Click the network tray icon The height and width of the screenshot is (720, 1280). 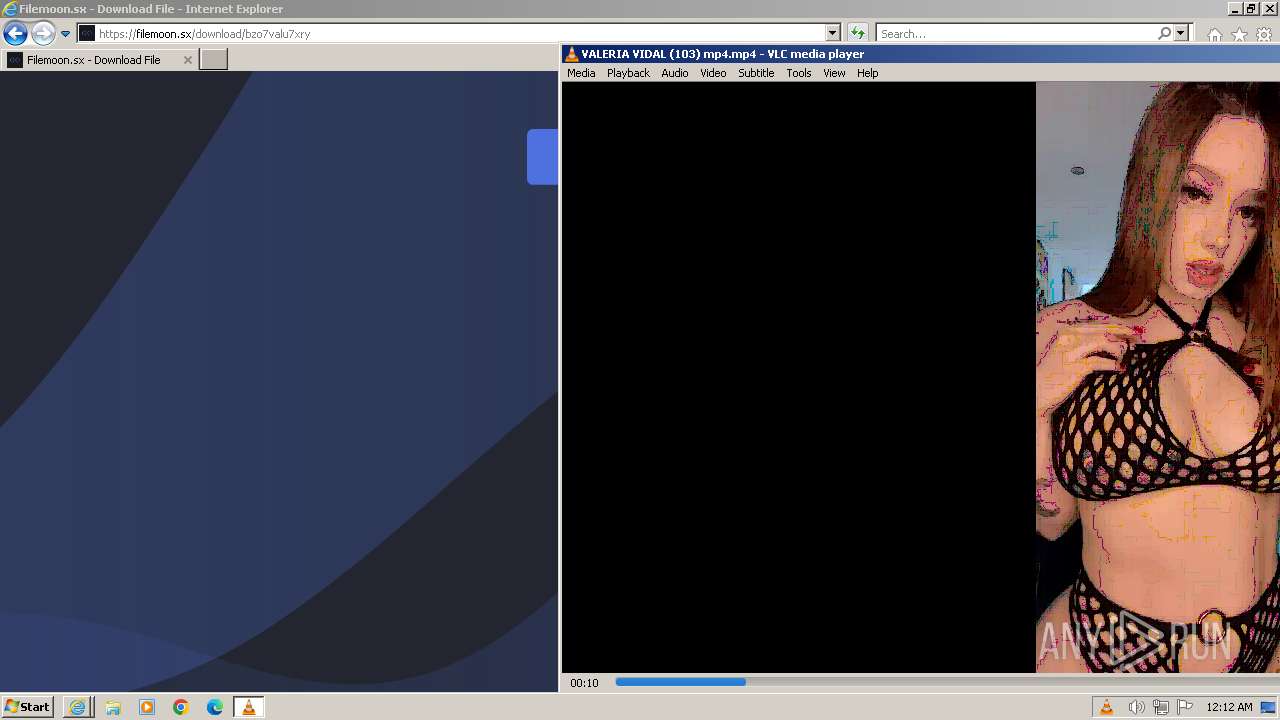click(1161, 707)
